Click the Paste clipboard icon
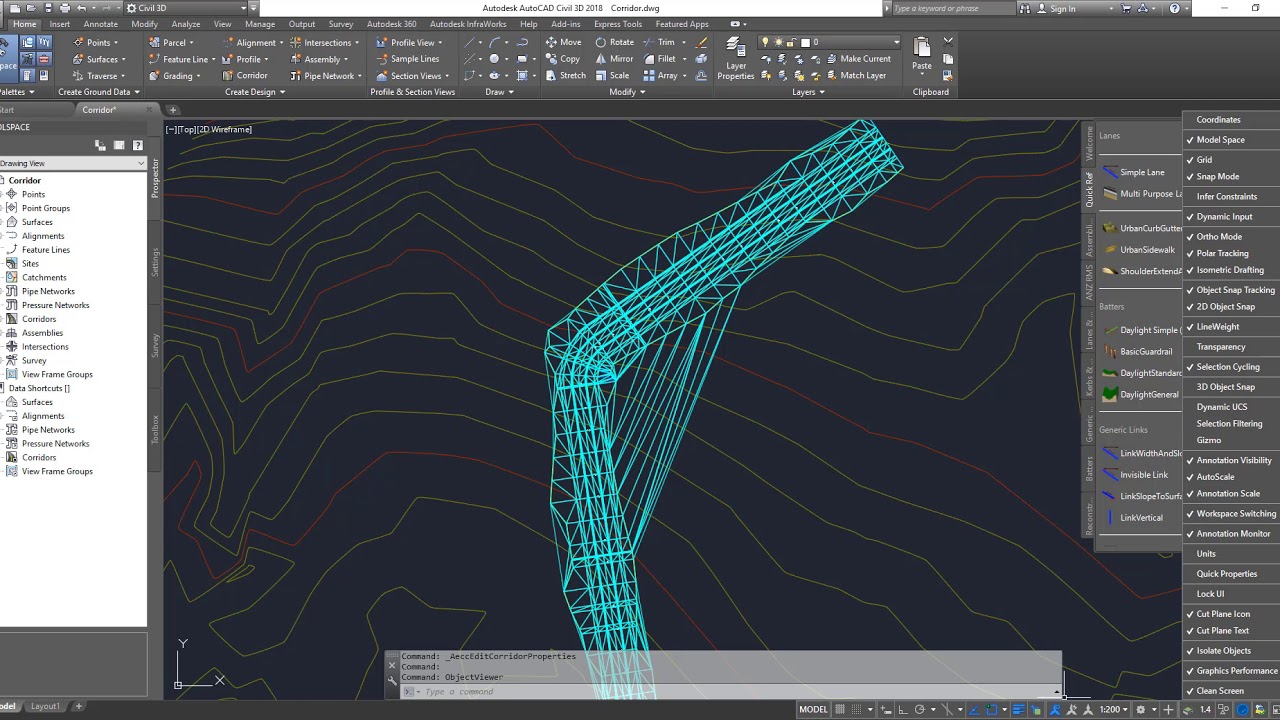The height and width of the screenshot is (720, 1280). coord(922,53)
